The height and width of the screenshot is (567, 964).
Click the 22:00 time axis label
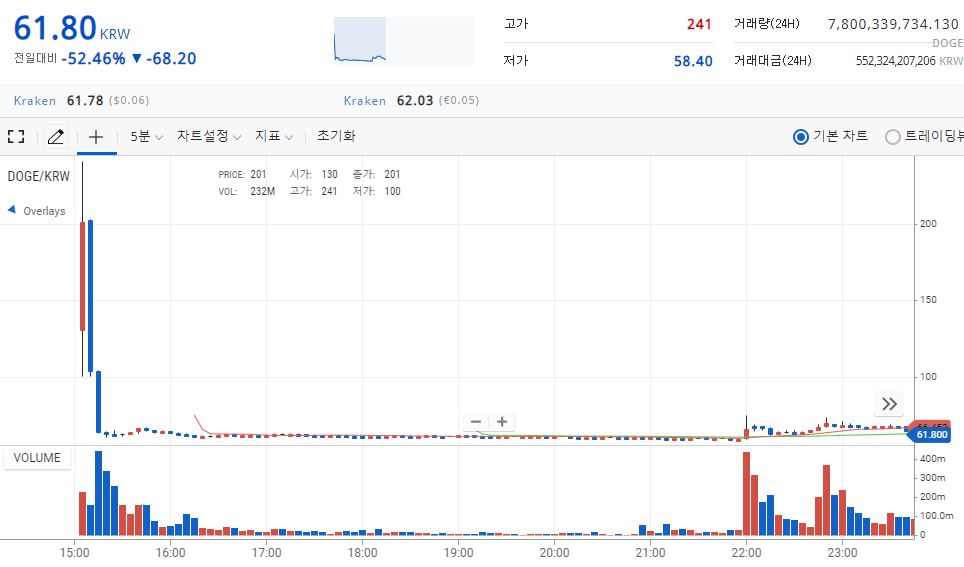[x=746, y=552]
